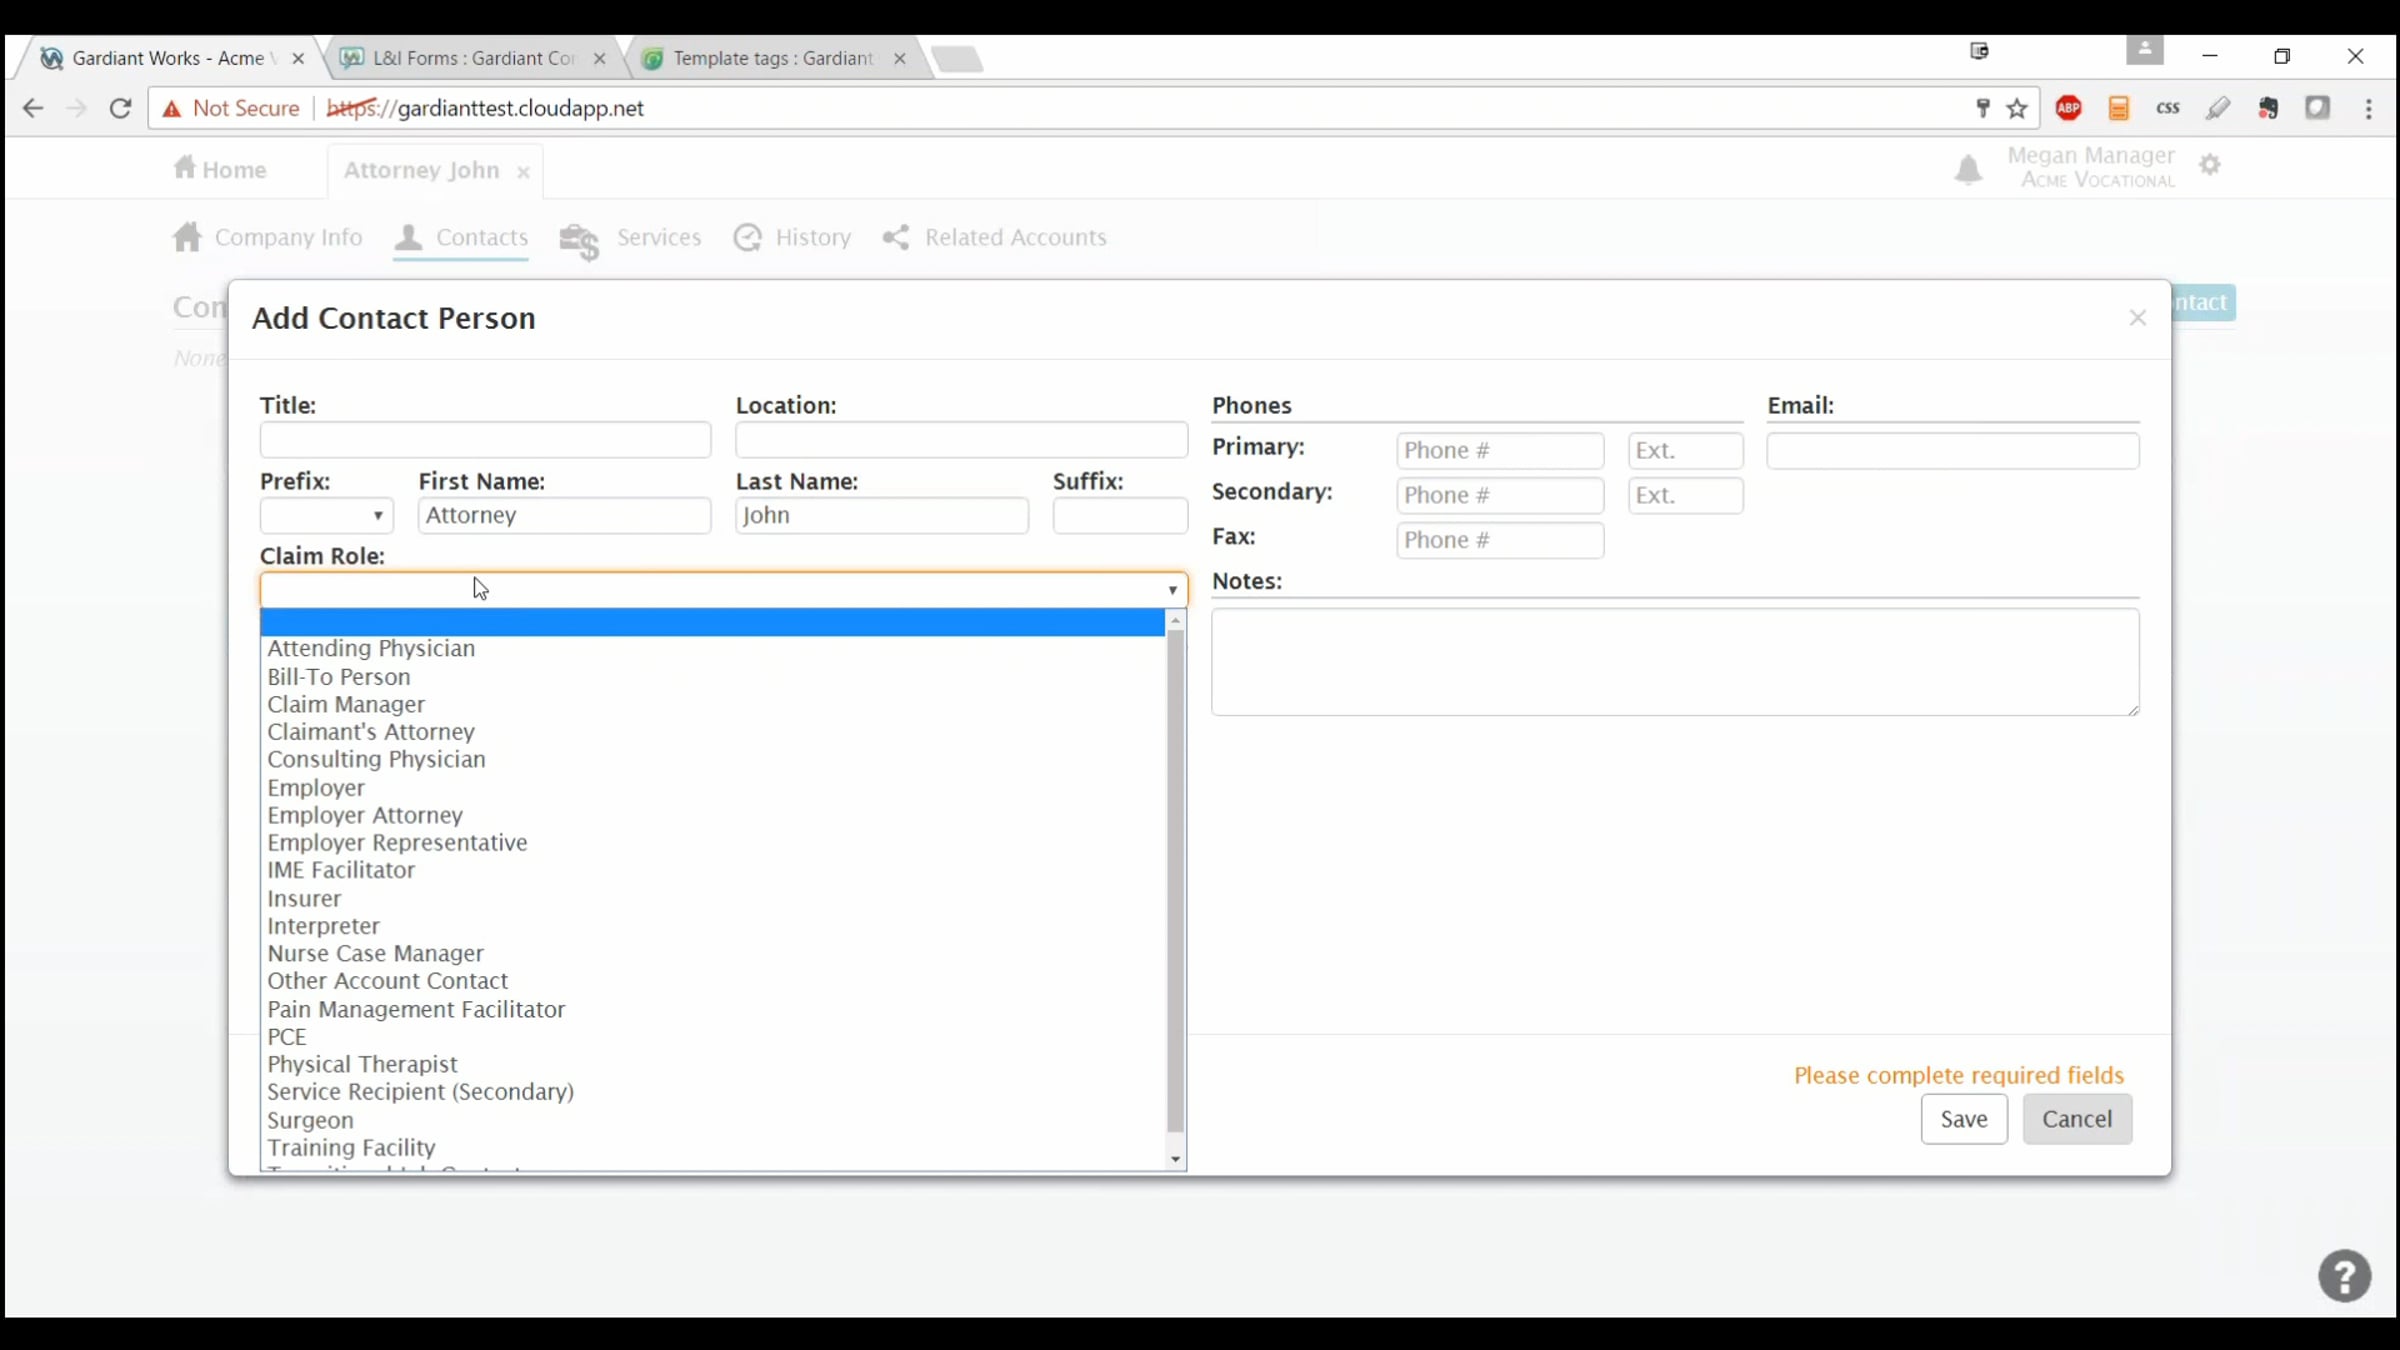Open the settings gear icon
Image resolution: width=2400 pixels, height=1350 pixels.
point(2210,165)
